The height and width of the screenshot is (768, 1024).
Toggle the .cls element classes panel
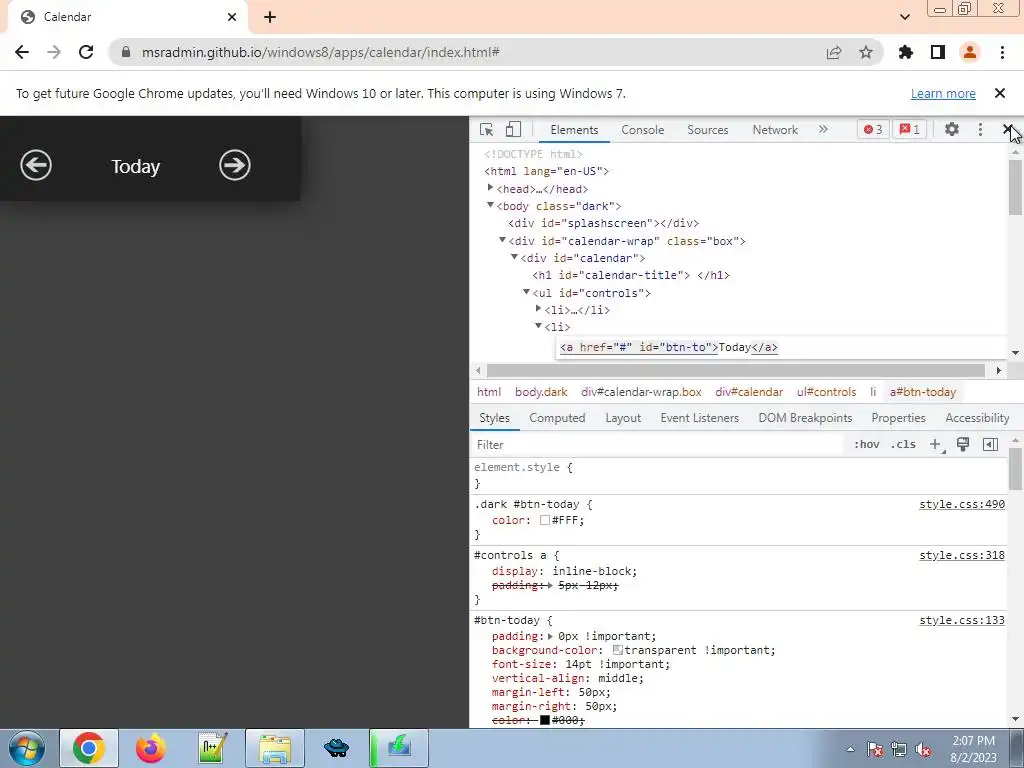(903, 445)
